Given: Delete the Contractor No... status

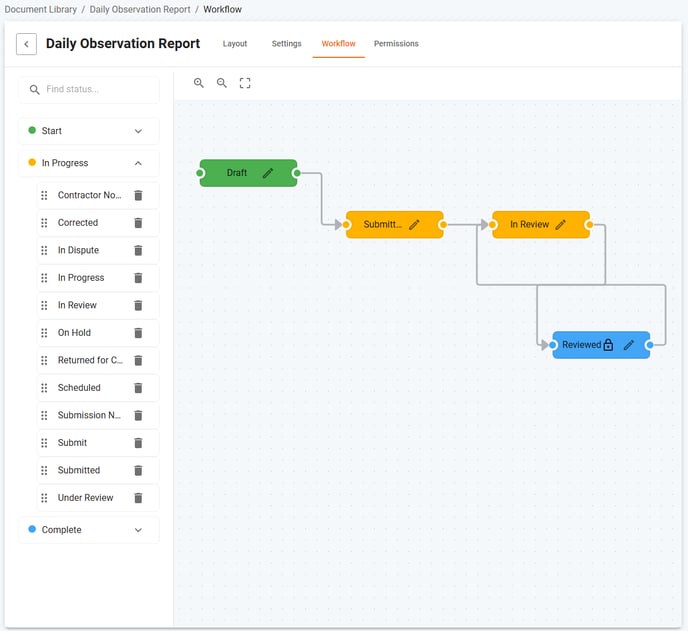Looking at the screenshot, I should coord(138,195).
